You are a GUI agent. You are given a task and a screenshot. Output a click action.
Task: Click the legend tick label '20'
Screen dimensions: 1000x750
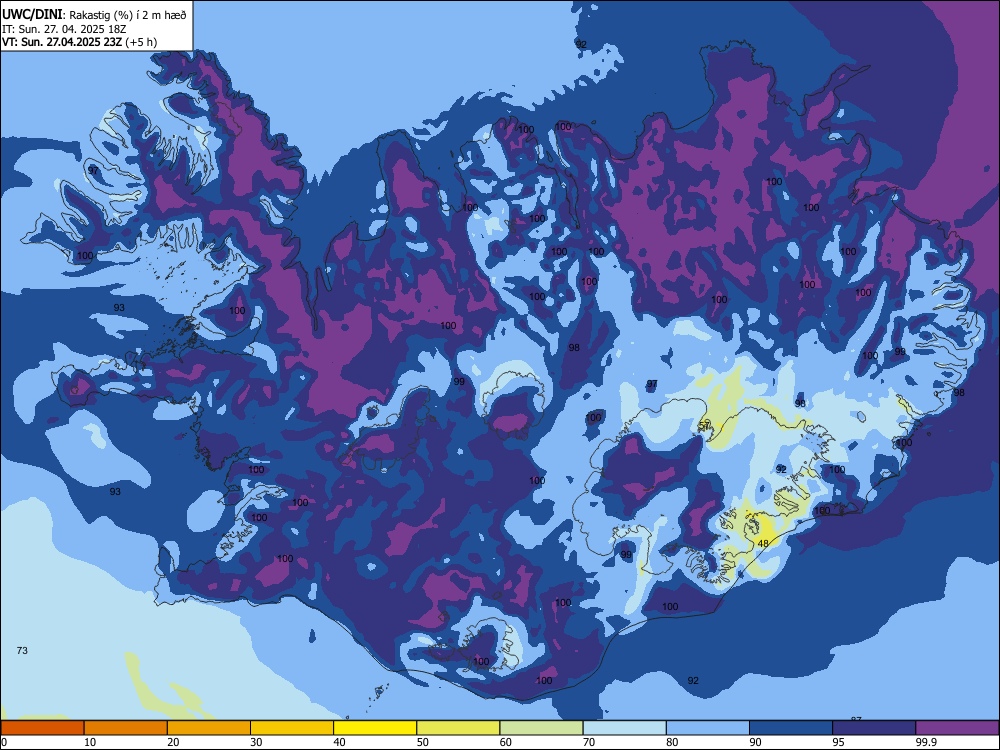coord(173,742)
